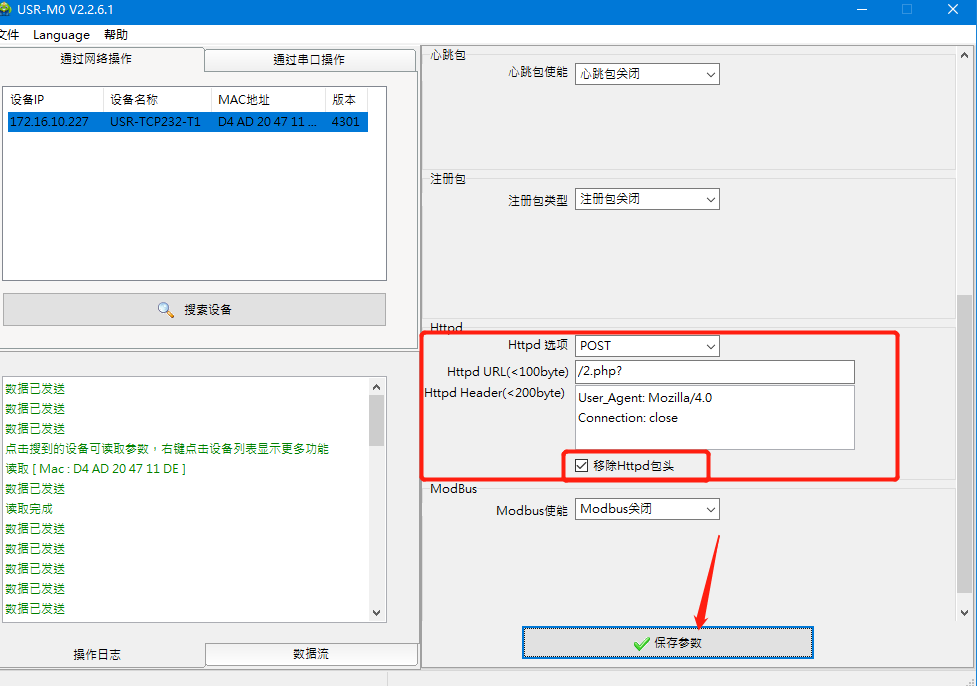Expand the Modbus使能 dropdown
Viewport: 977px width, 686px height.
[x=646, y=509]
